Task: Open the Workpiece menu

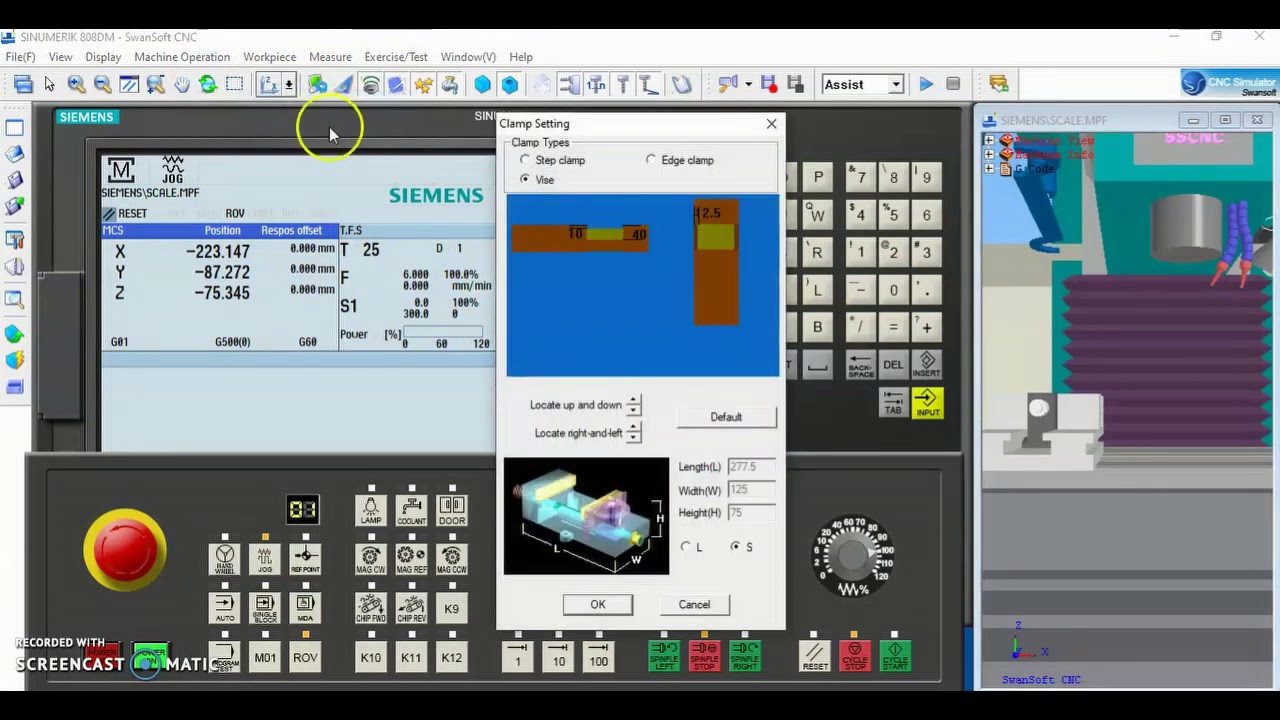Action: pos(270,57)
